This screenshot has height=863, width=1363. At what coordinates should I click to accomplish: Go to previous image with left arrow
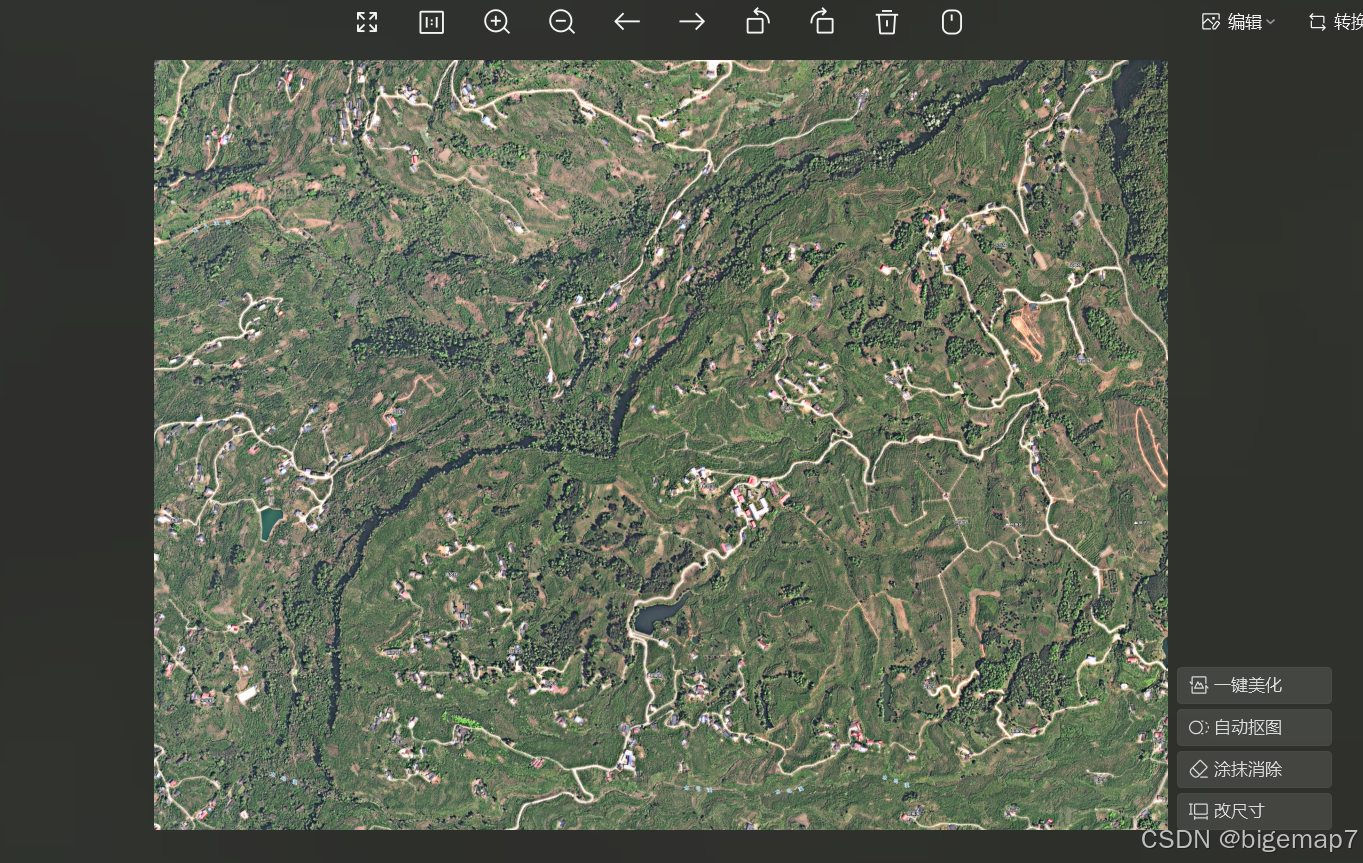(x=627, y=22)
